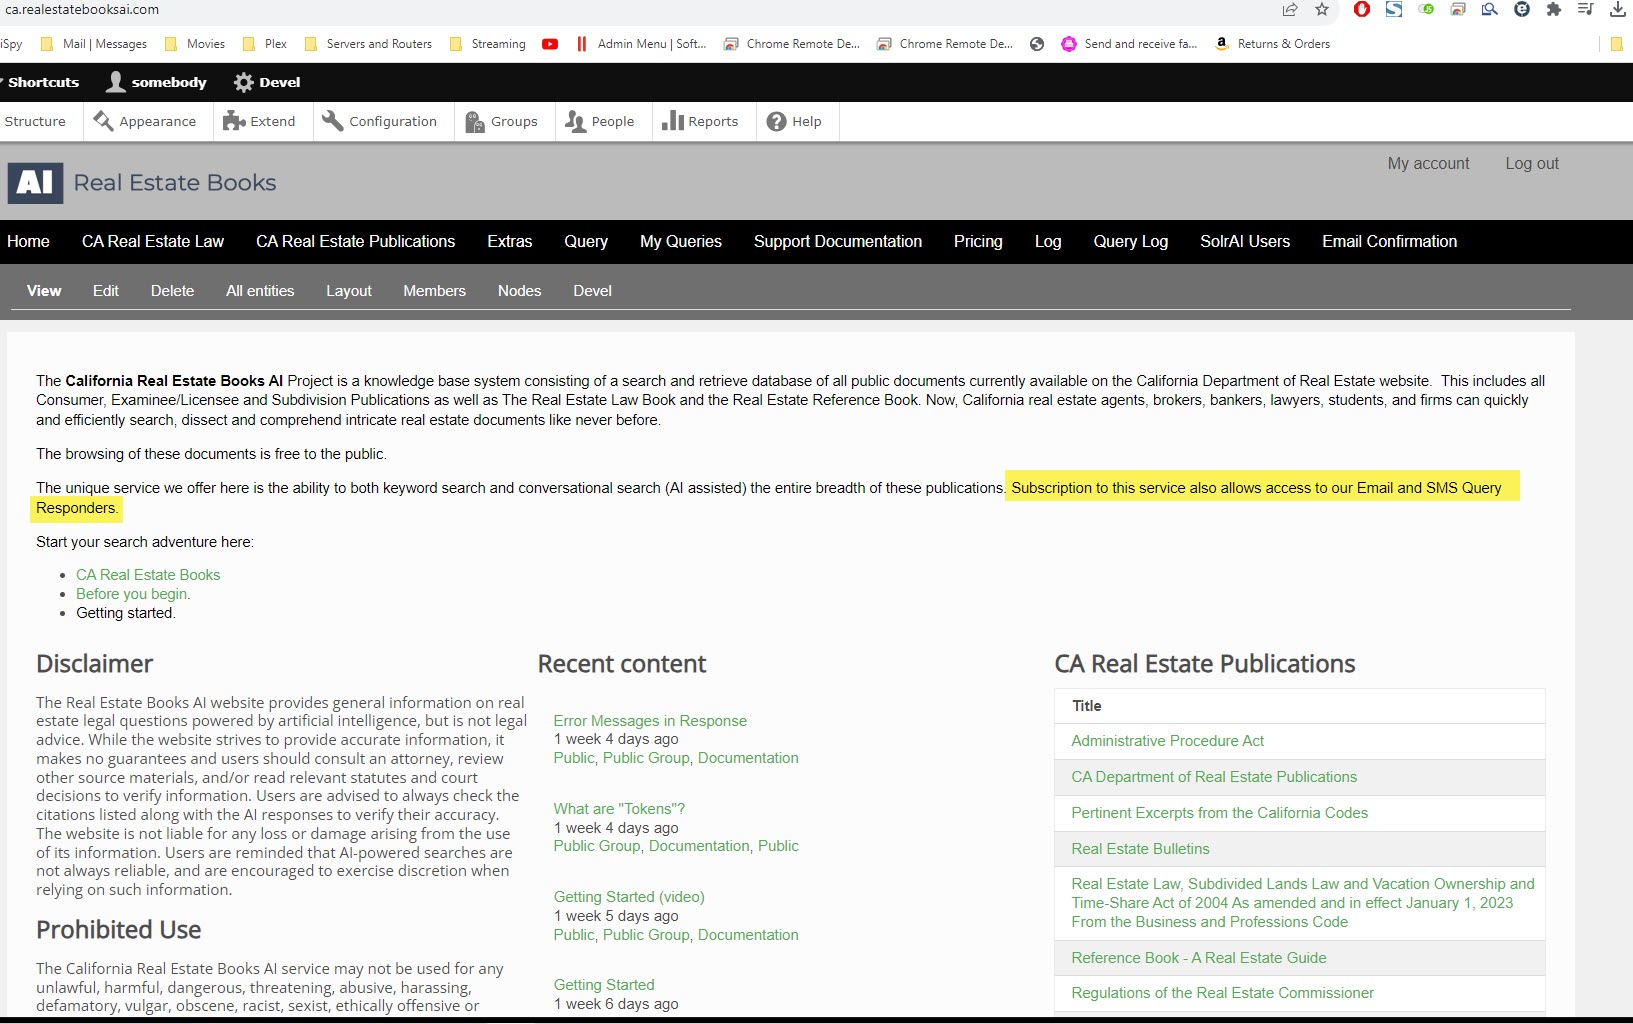Open the Send and receive fa... bookmark
The width and height of the screenshot is (1633, 1024).
(1129, 44)
